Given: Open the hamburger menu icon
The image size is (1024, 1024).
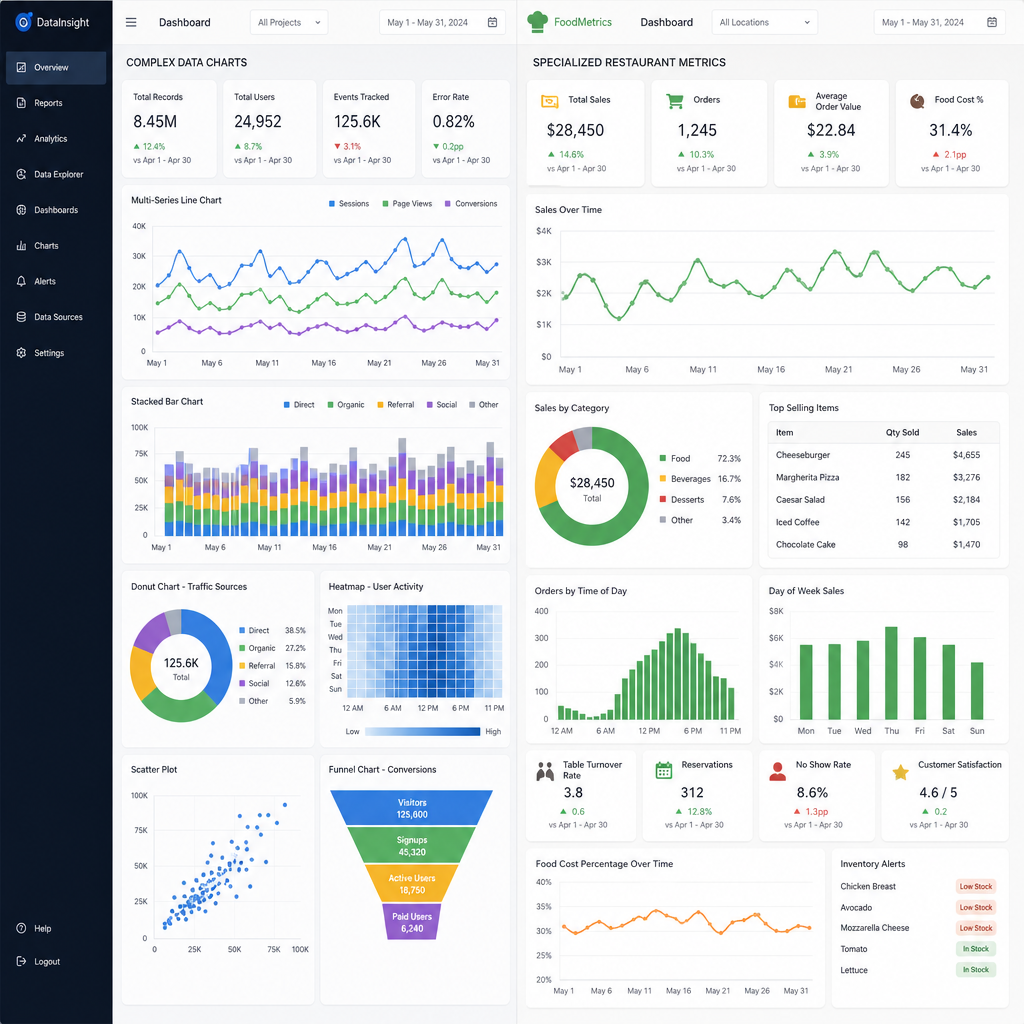Looking at the screenshot, I should coord(131,22).
